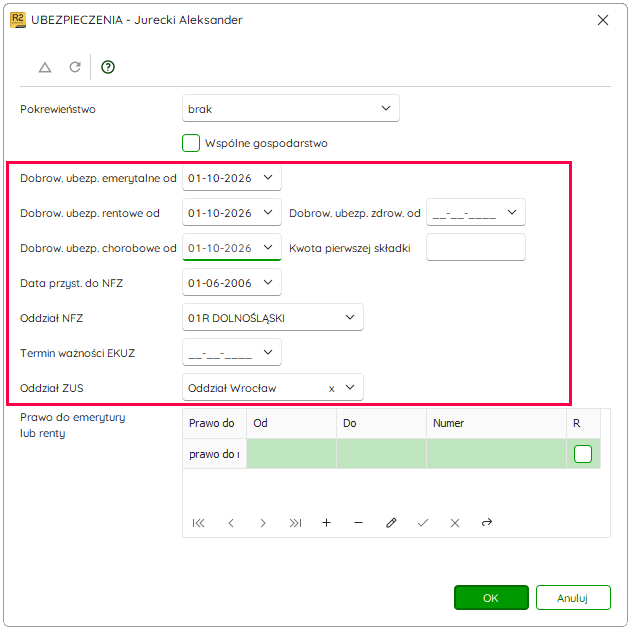Click the NFZ date text 01-06-2006
This screenshot has width=632, height=632.
click(220, 283)
